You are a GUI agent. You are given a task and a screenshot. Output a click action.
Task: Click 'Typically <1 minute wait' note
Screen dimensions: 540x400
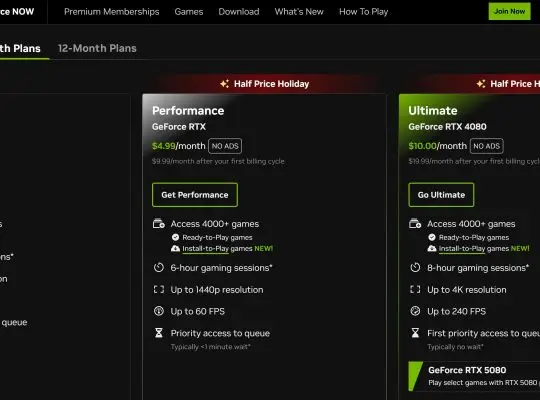(x=210, y=347)
